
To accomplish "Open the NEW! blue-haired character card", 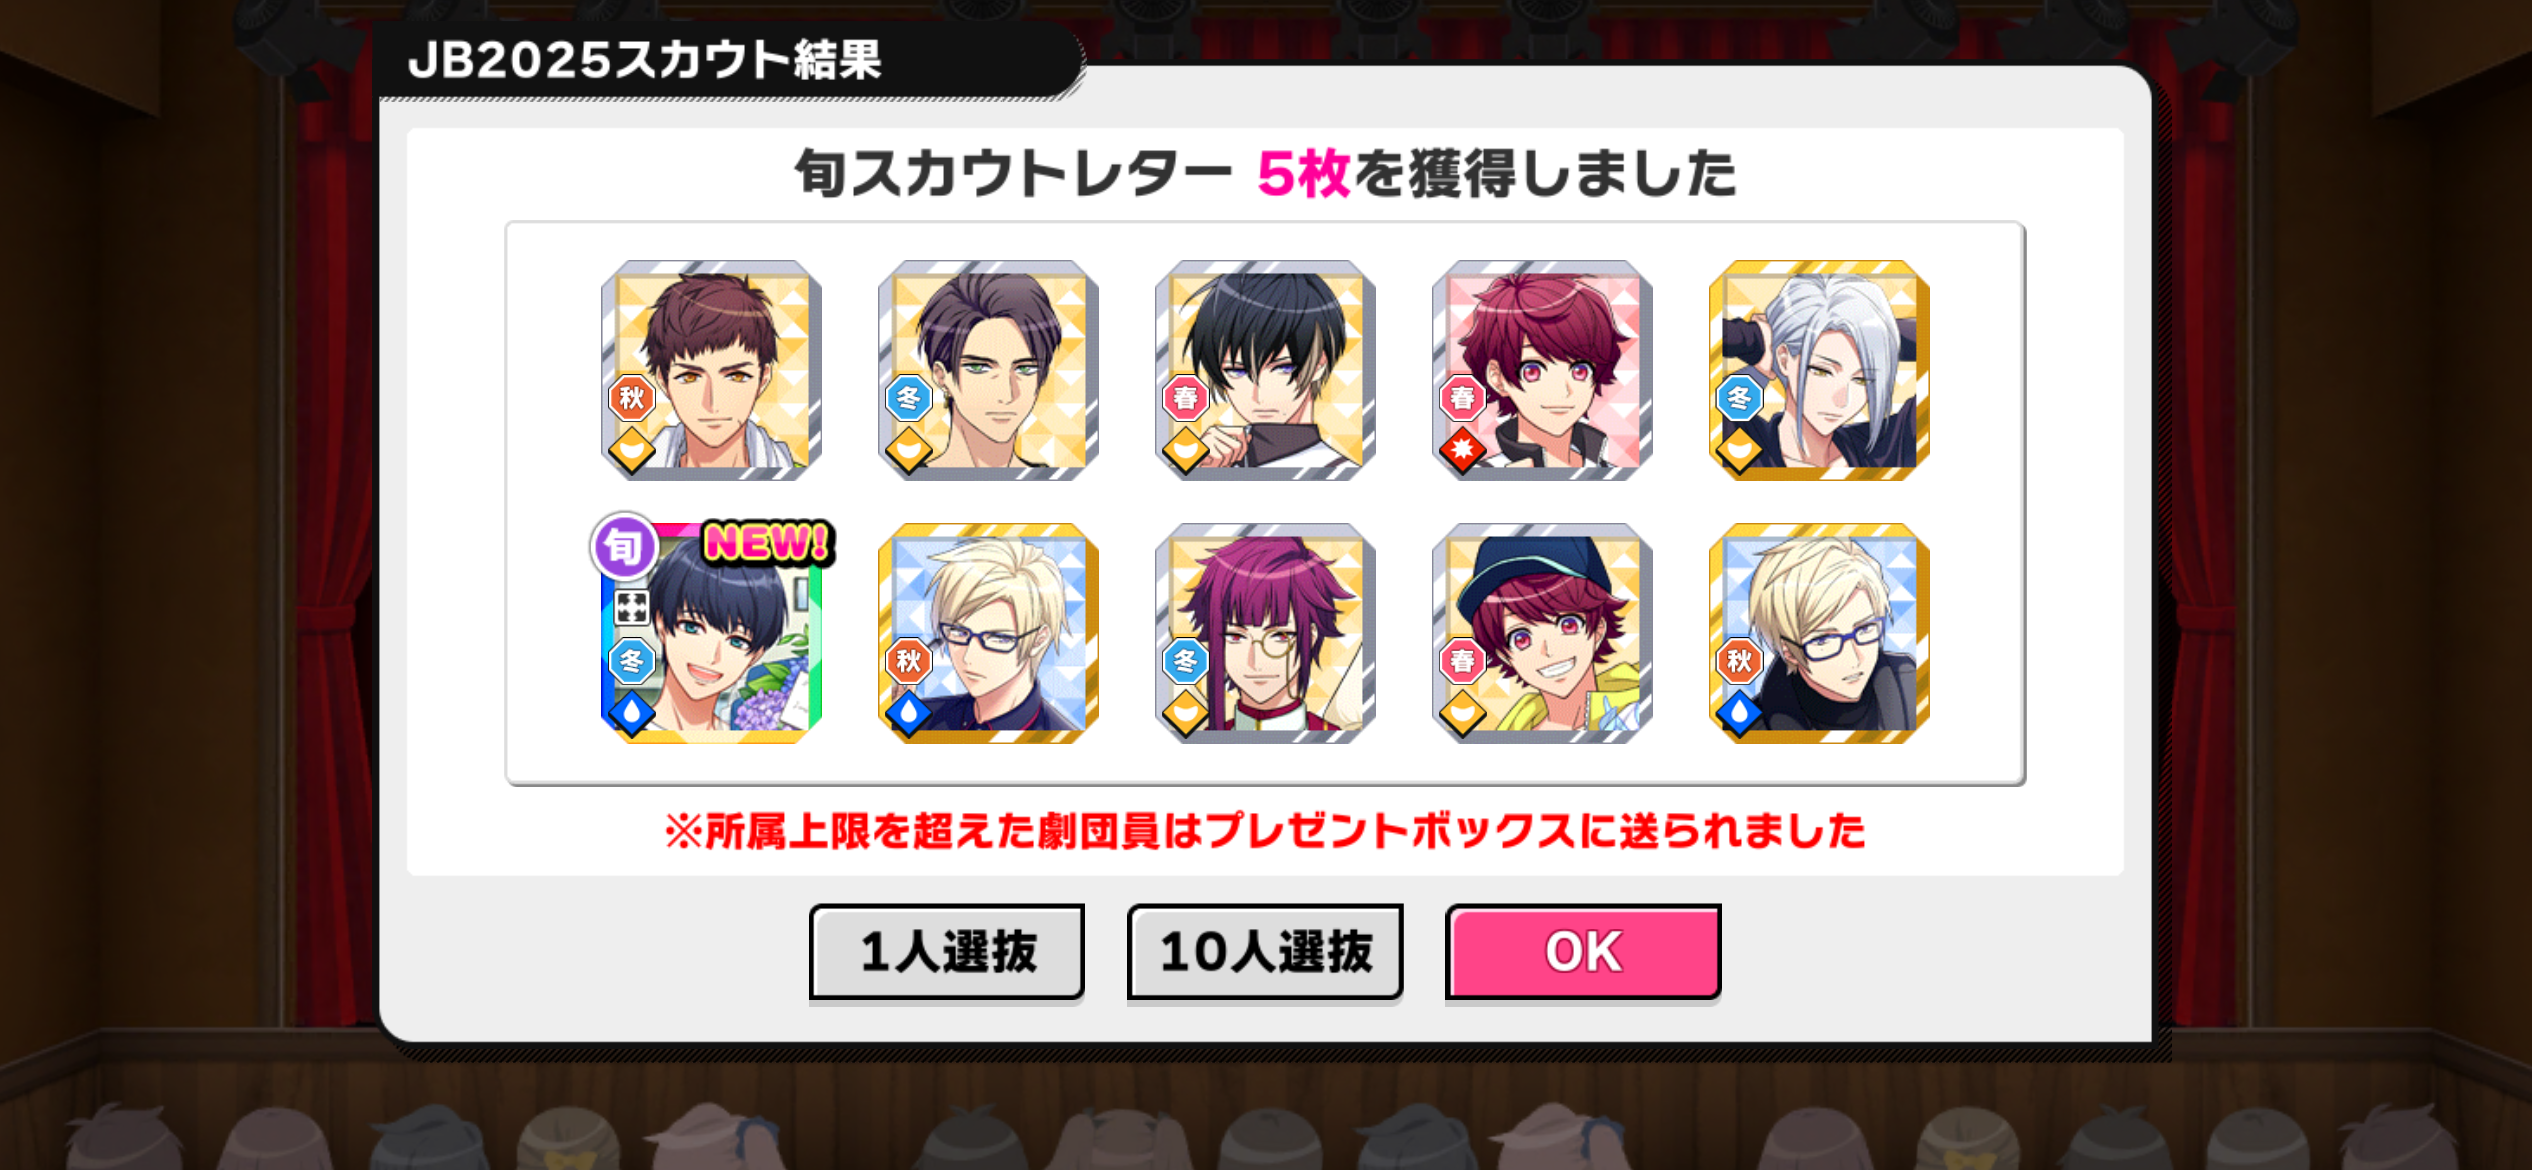I will pos(711,633).
